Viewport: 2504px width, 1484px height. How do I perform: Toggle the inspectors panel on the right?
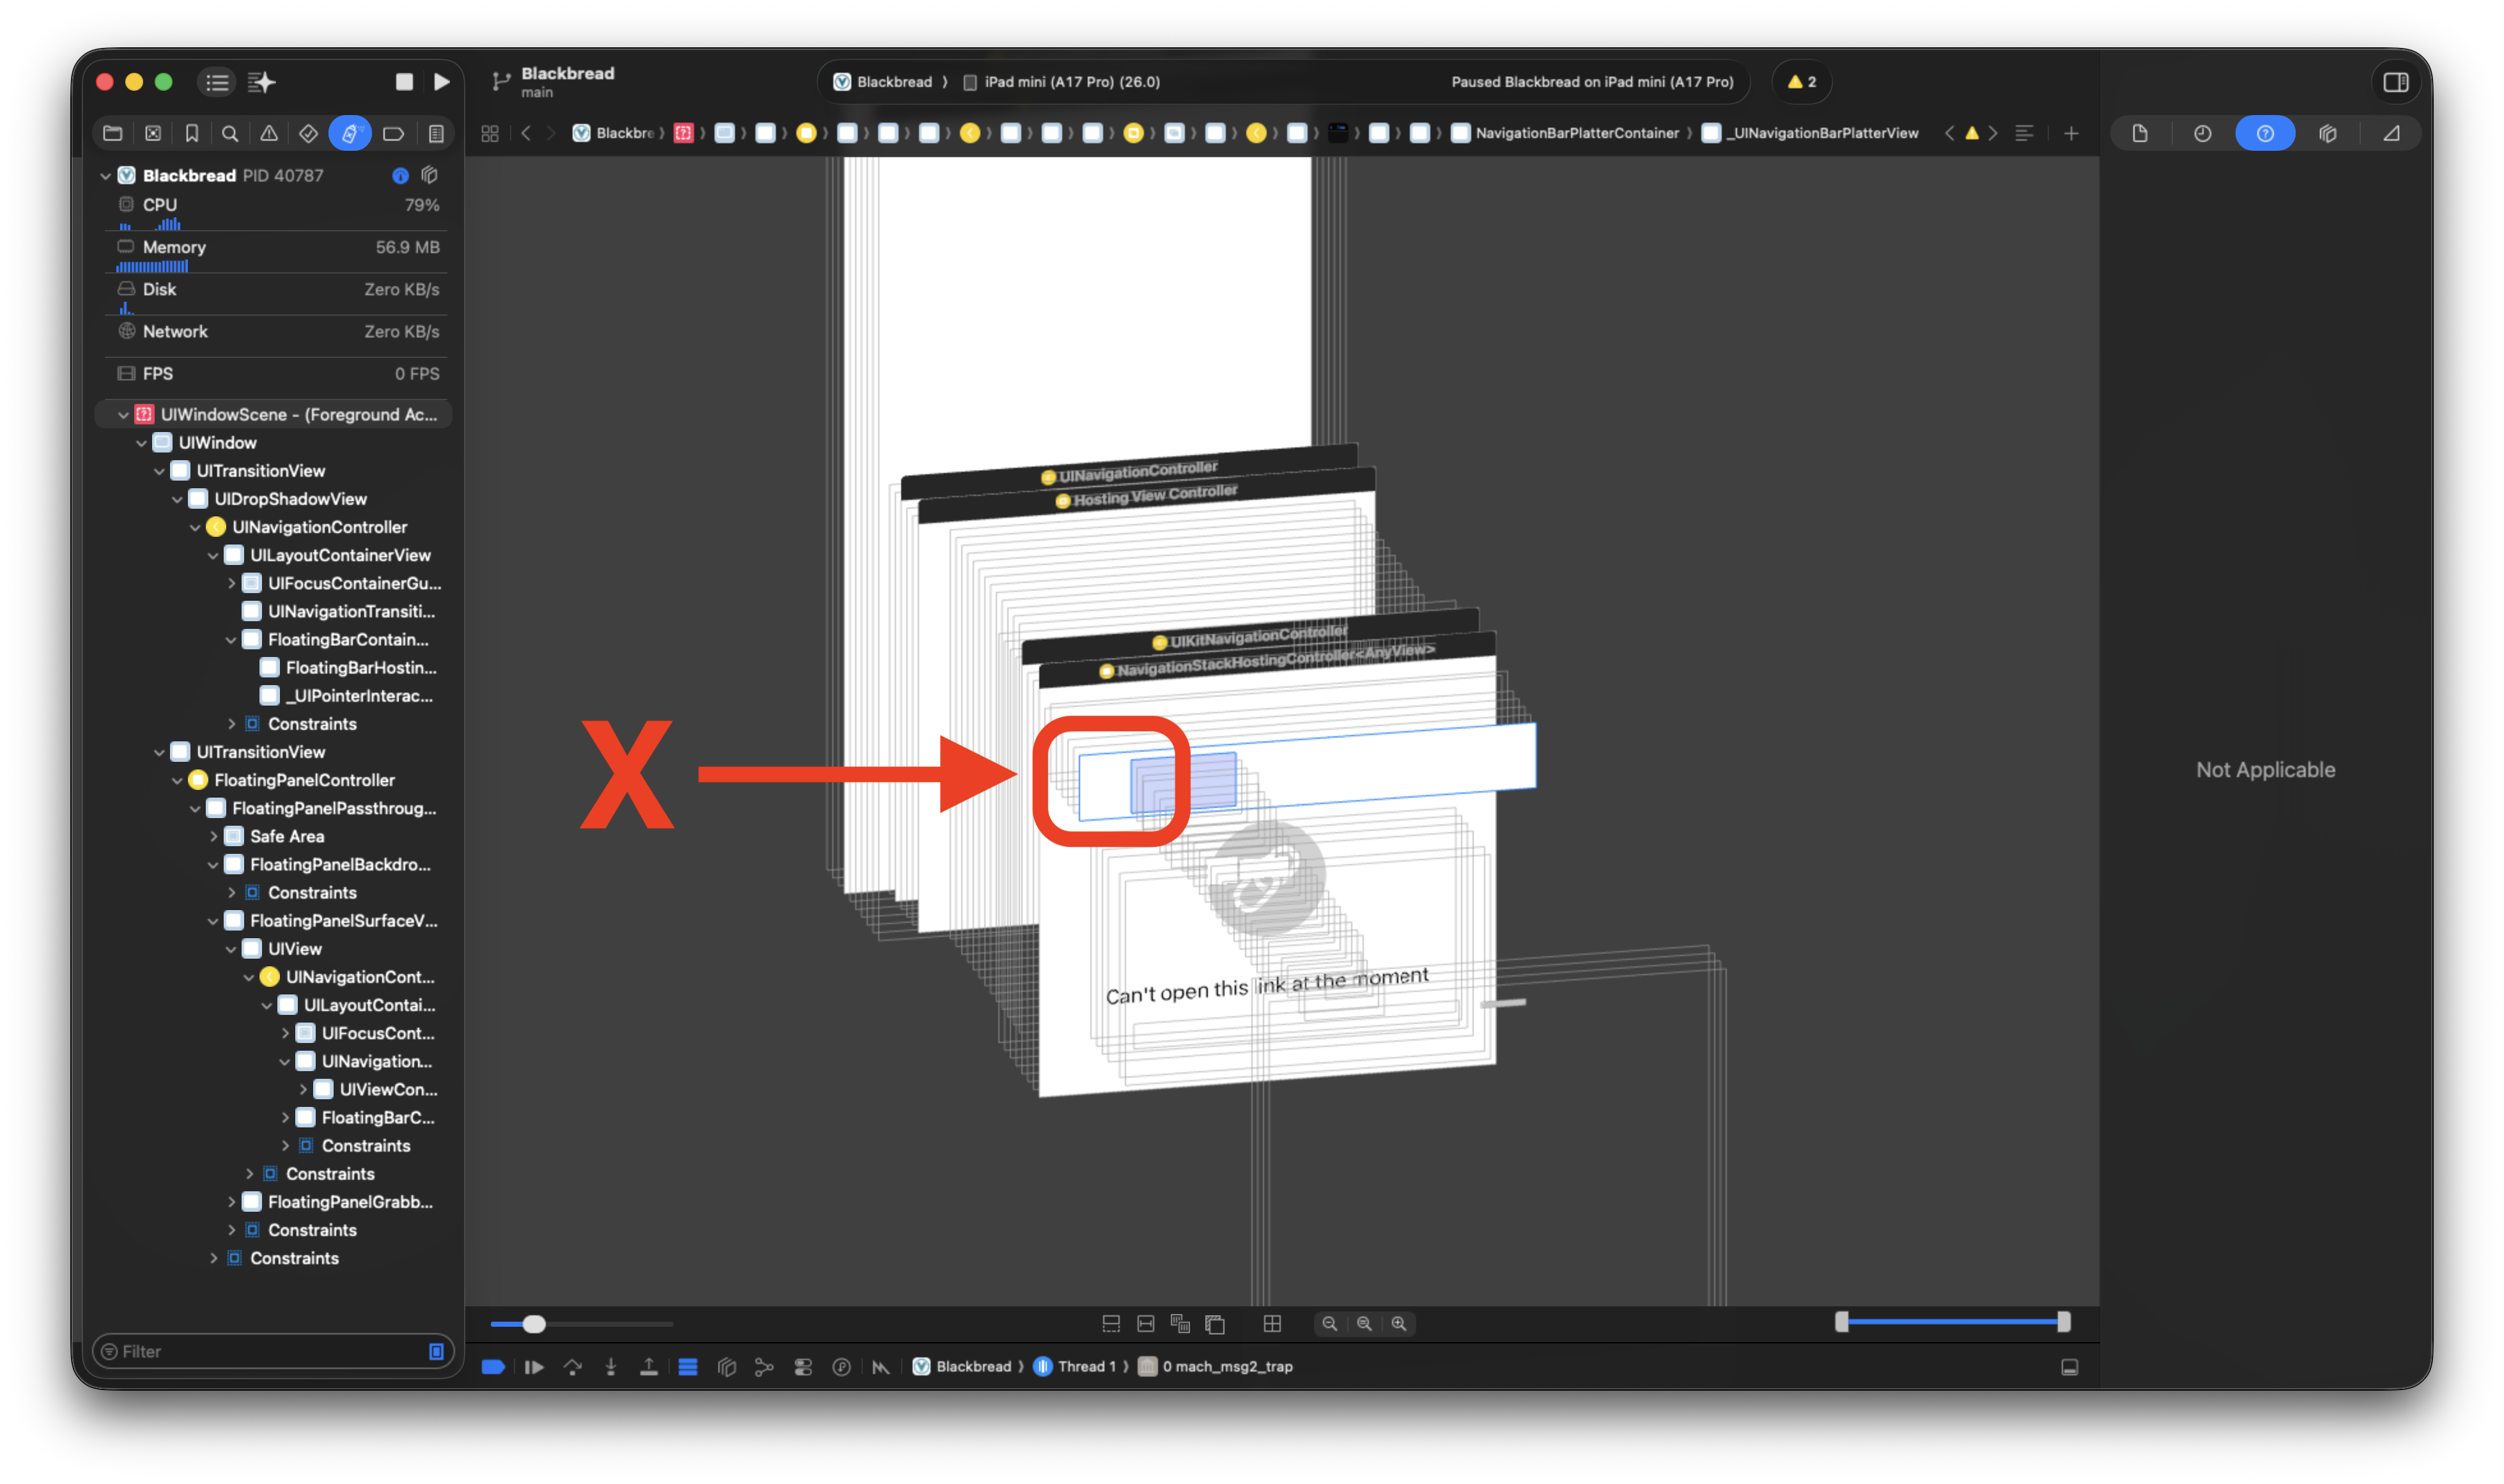[x=2395, y=82]
